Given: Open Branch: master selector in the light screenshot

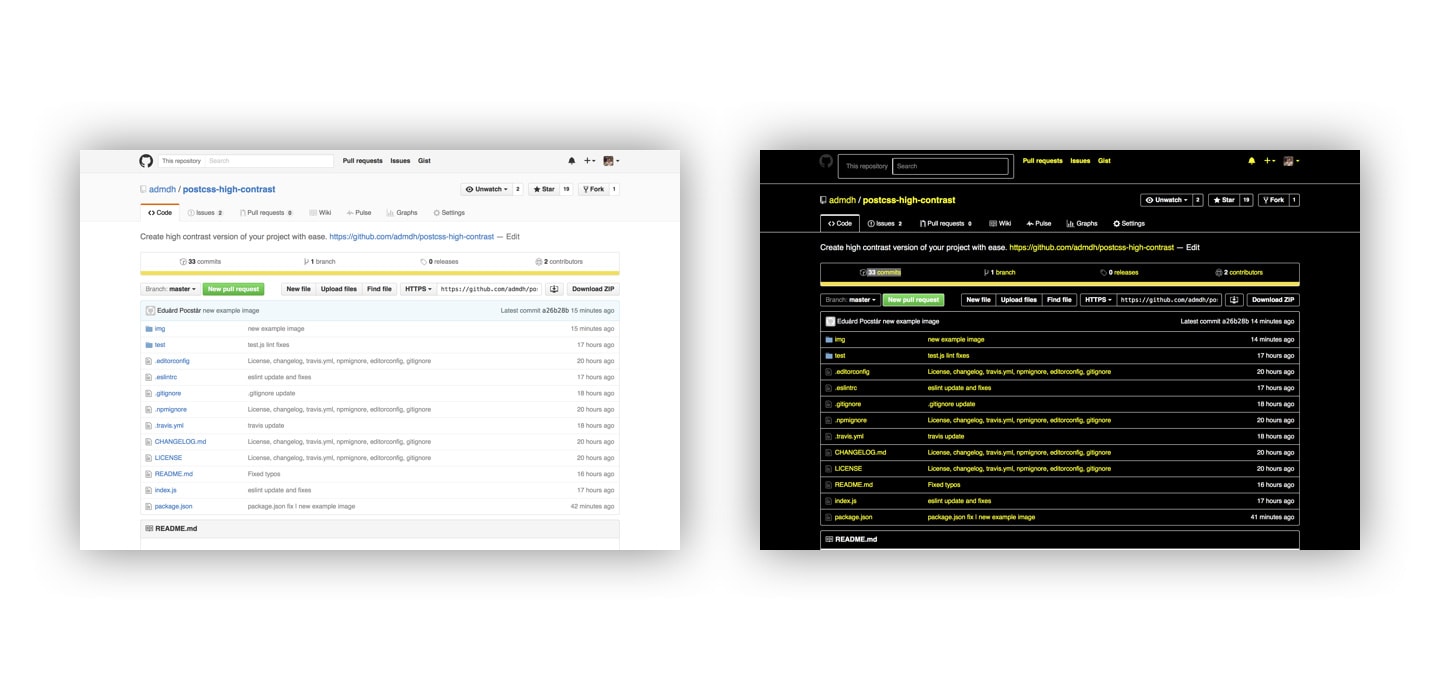Looking at the screenshot, I should pyautogui.click(x=170, y=289).
